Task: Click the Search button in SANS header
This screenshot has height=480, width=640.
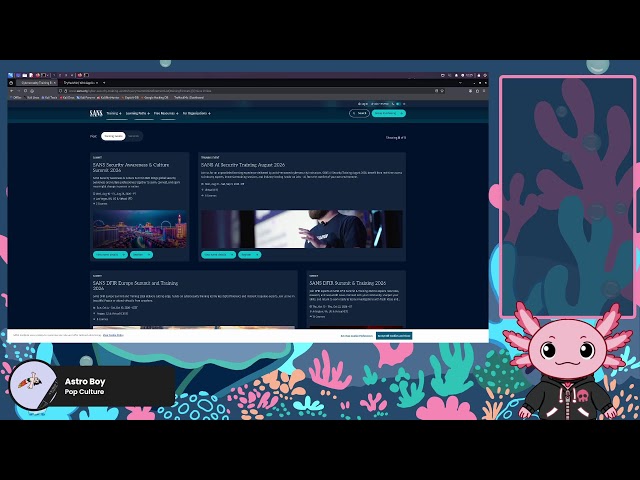Action: (359, 113)
